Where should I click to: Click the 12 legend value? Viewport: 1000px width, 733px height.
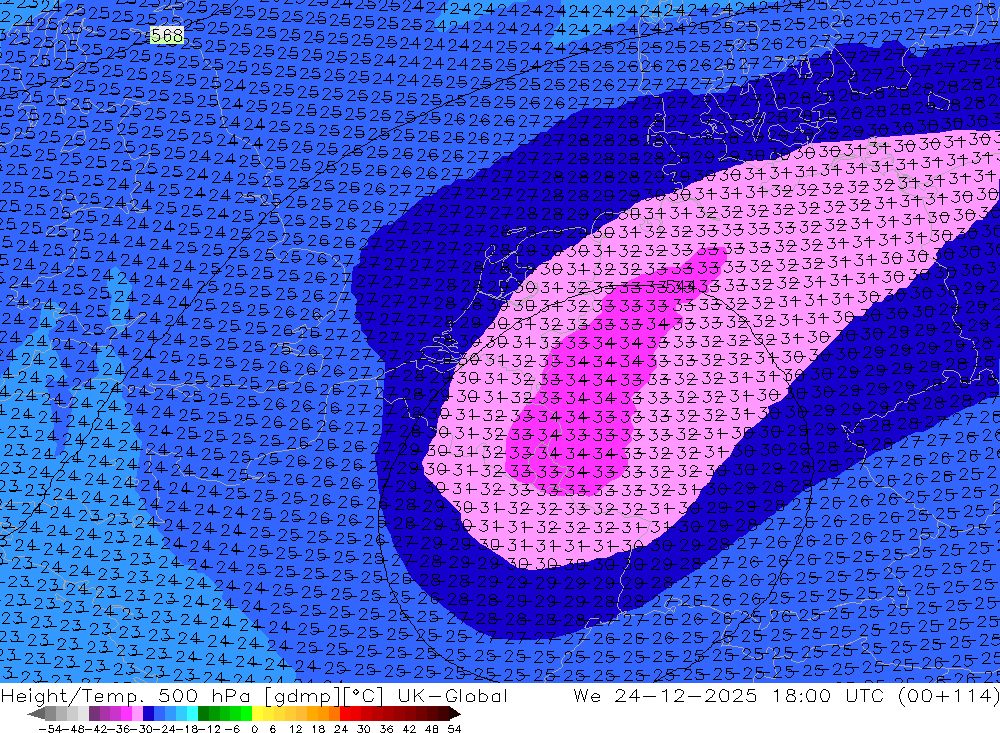(x=296, y=729)
